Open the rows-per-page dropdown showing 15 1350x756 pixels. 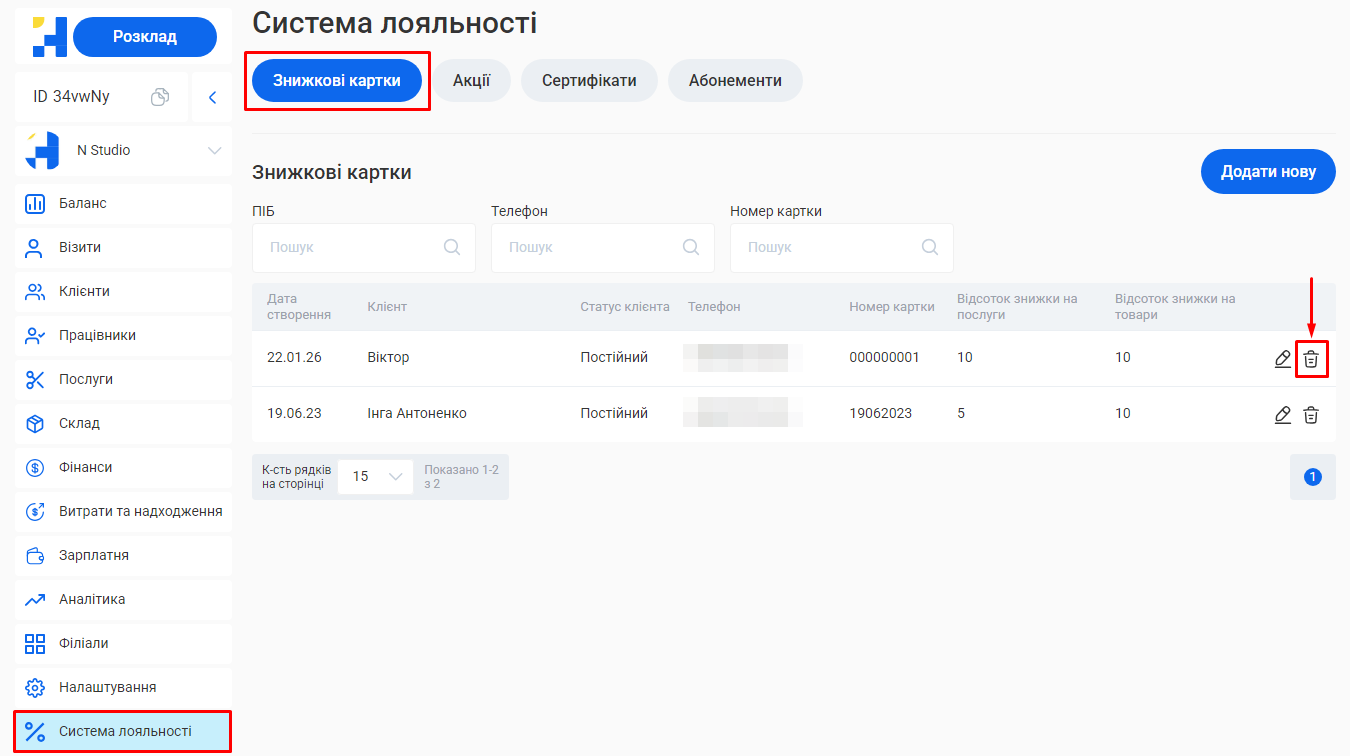pyautogui.click(x=375, y=476)
